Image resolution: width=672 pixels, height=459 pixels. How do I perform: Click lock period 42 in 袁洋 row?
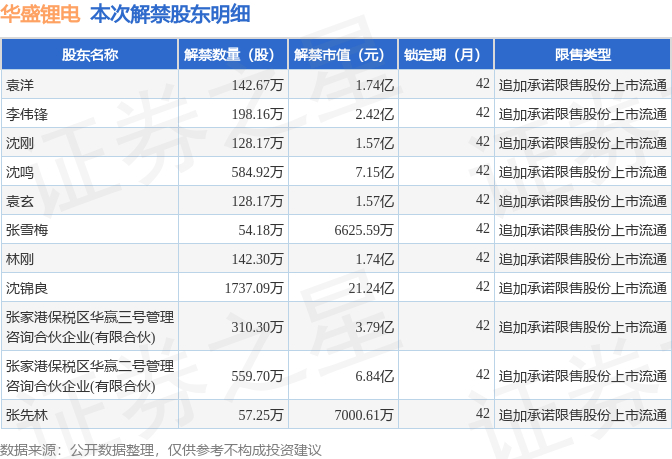coord(483,83)
